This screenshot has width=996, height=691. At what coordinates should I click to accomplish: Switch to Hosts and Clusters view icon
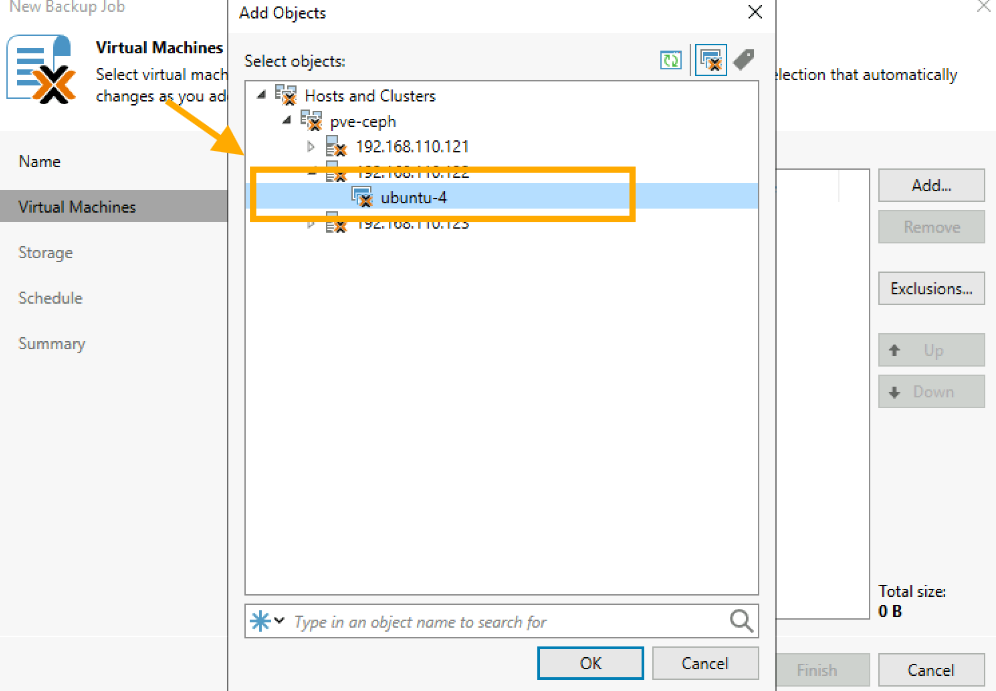(x=711, y=61)
